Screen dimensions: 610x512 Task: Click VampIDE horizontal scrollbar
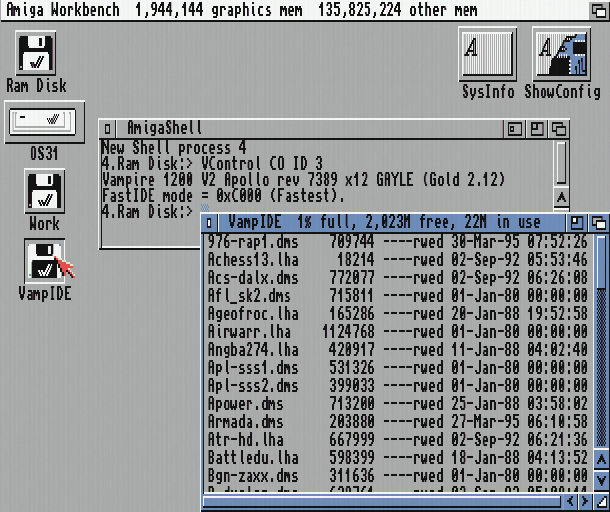(382, 501)
